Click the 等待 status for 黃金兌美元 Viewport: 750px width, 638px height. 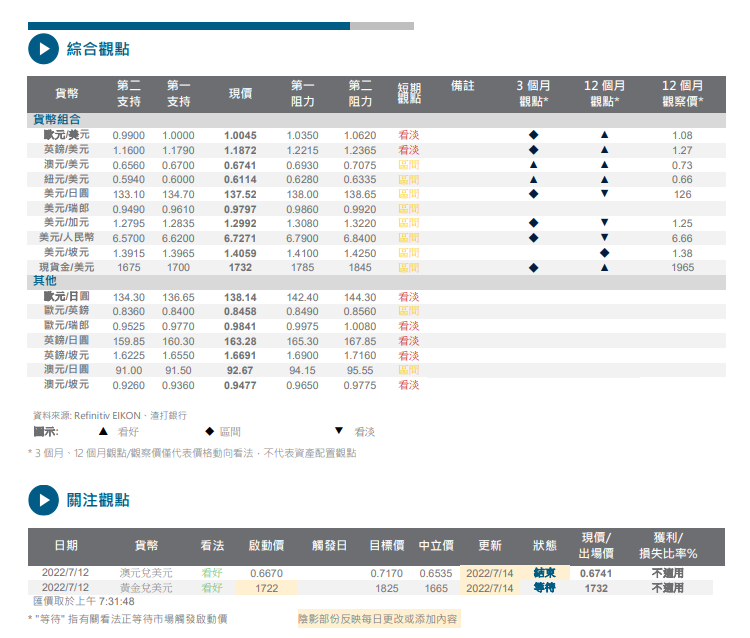(545, 588)
